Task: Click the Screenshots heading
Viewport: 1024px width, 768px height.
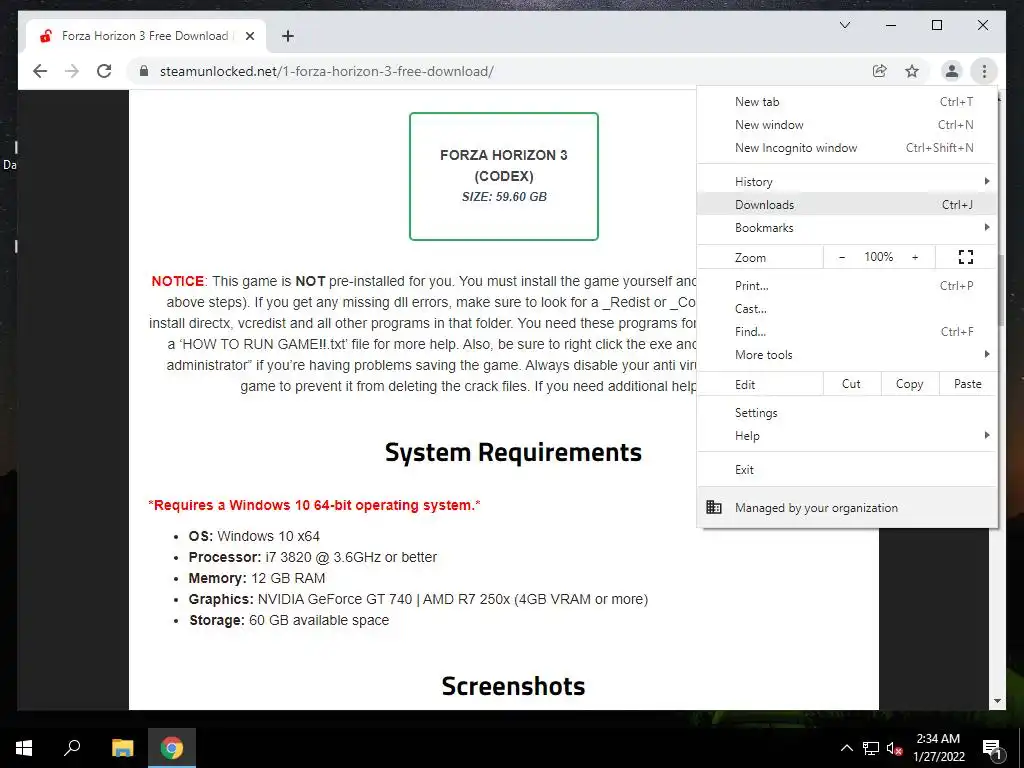Action: tap(513, 686)
